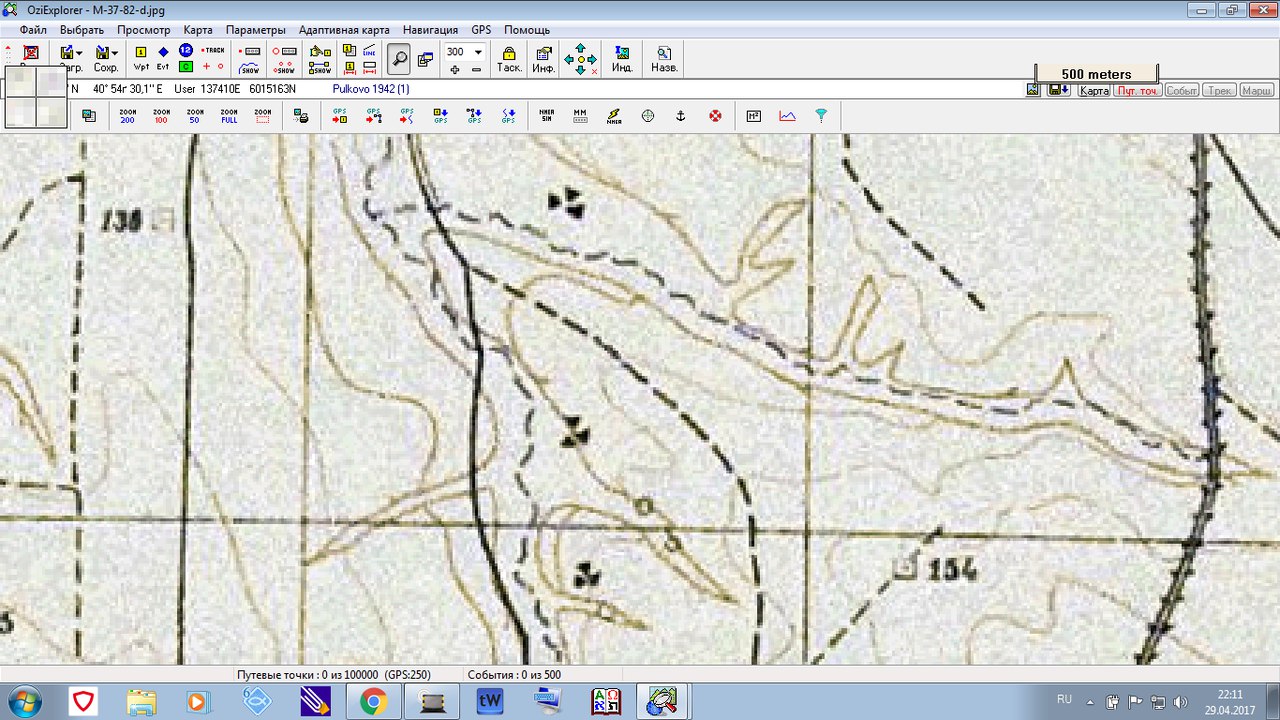Expand the Загр. load dropdown arrow

[79, 52]
